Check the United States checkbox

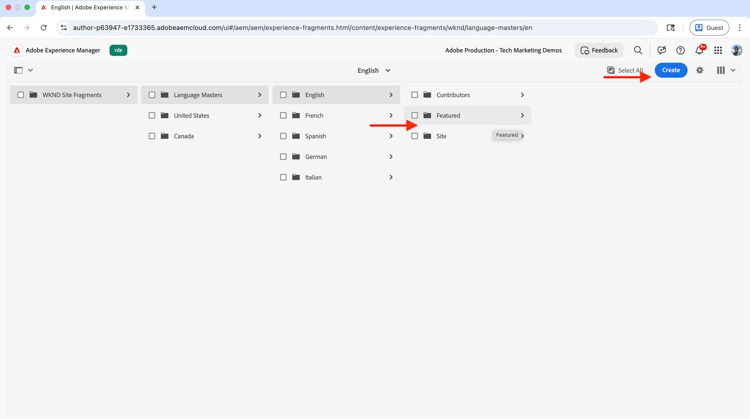(152, 115)
